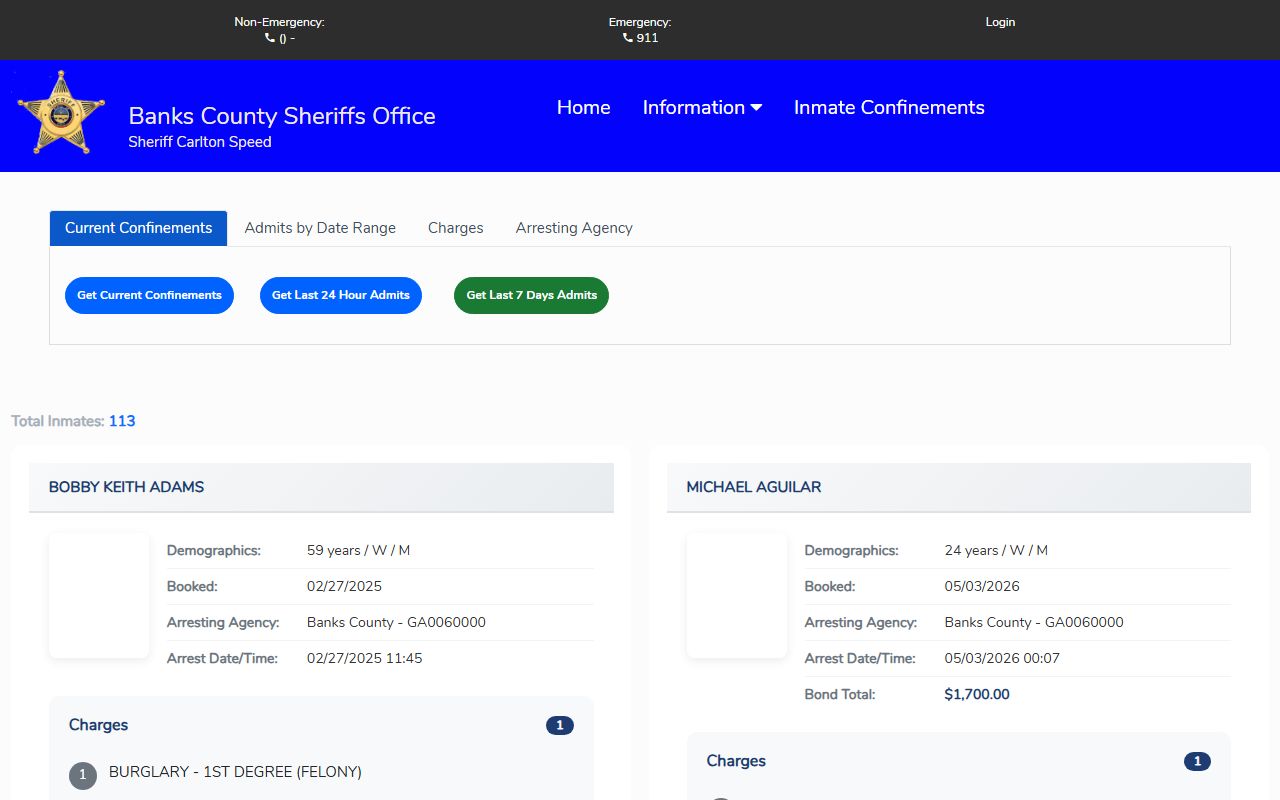Click bond total $1,700.00
Screen dimensions: 1280x800
pos(977,694)
